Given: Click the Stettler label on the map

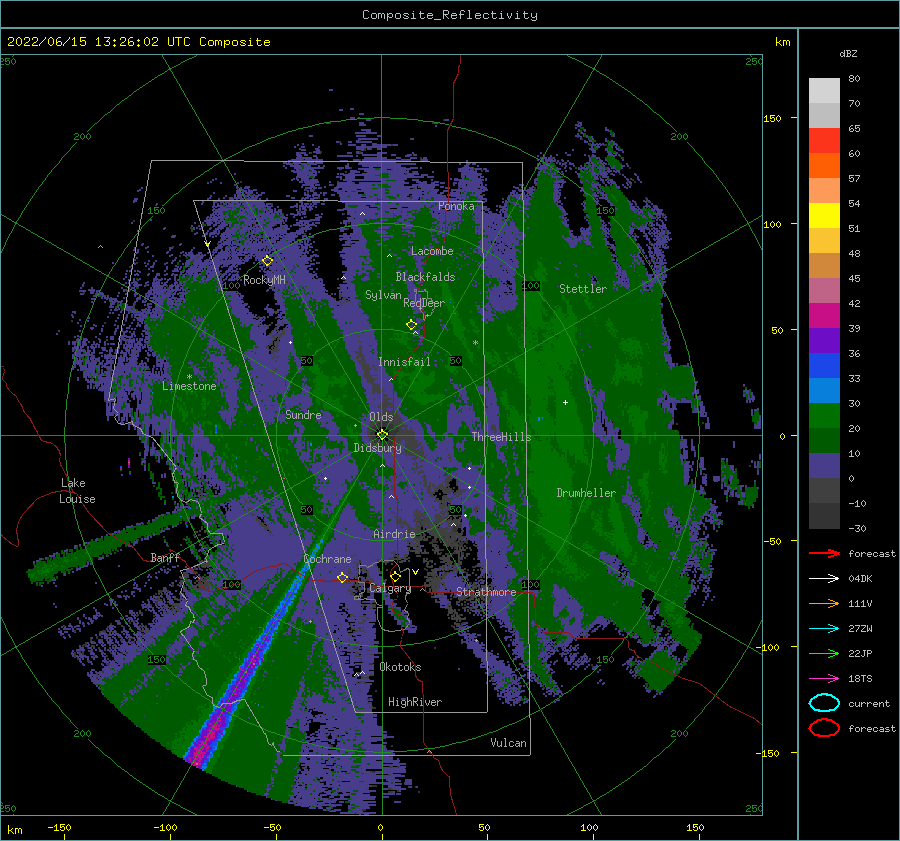Looking at the screenshot, I should tap(583, 289).
